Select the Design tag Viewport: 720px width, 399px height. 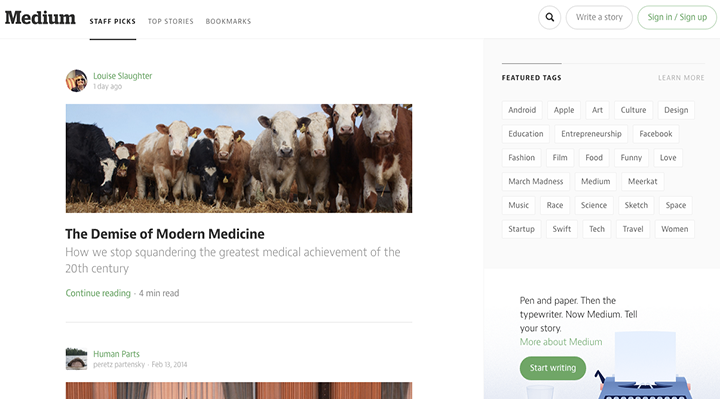[x=676, y=110]
